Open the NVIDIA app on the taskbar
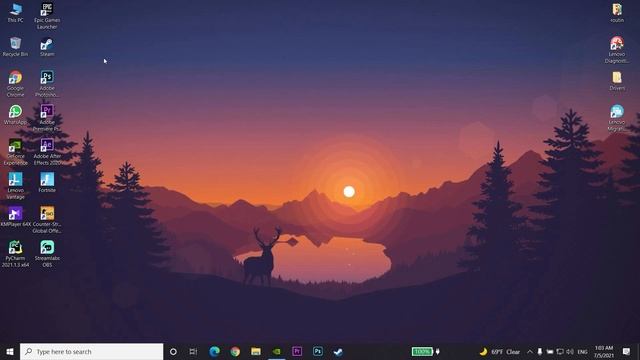Viewport: 640px width, 360px height. click(276, 351)
